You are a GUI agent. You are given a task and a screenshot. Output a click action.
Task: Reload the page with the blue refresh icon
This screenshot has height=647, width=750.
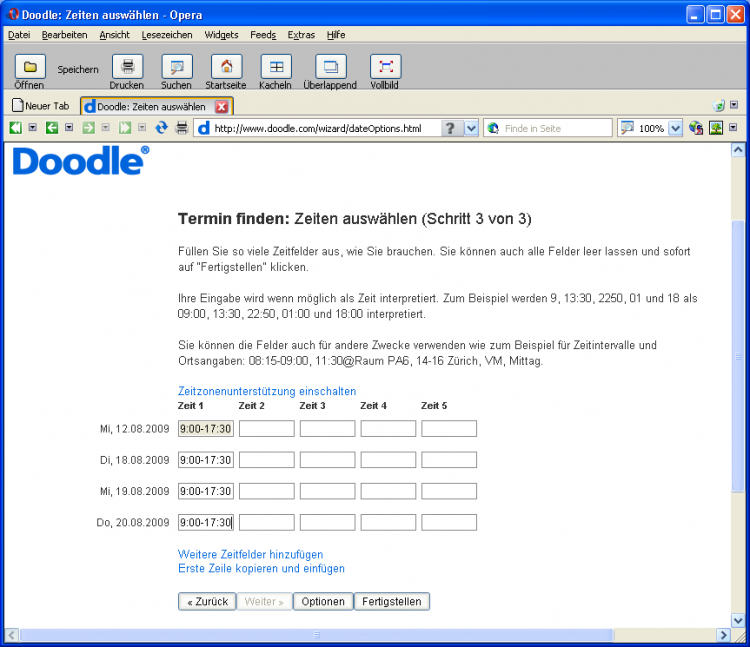[x=162, y=128]
